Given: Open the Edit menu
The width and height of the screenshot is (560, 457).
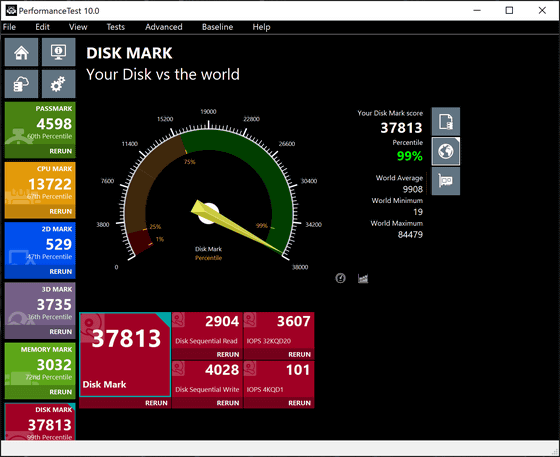Looking at the screenshot, I should (x=42, y=27).
